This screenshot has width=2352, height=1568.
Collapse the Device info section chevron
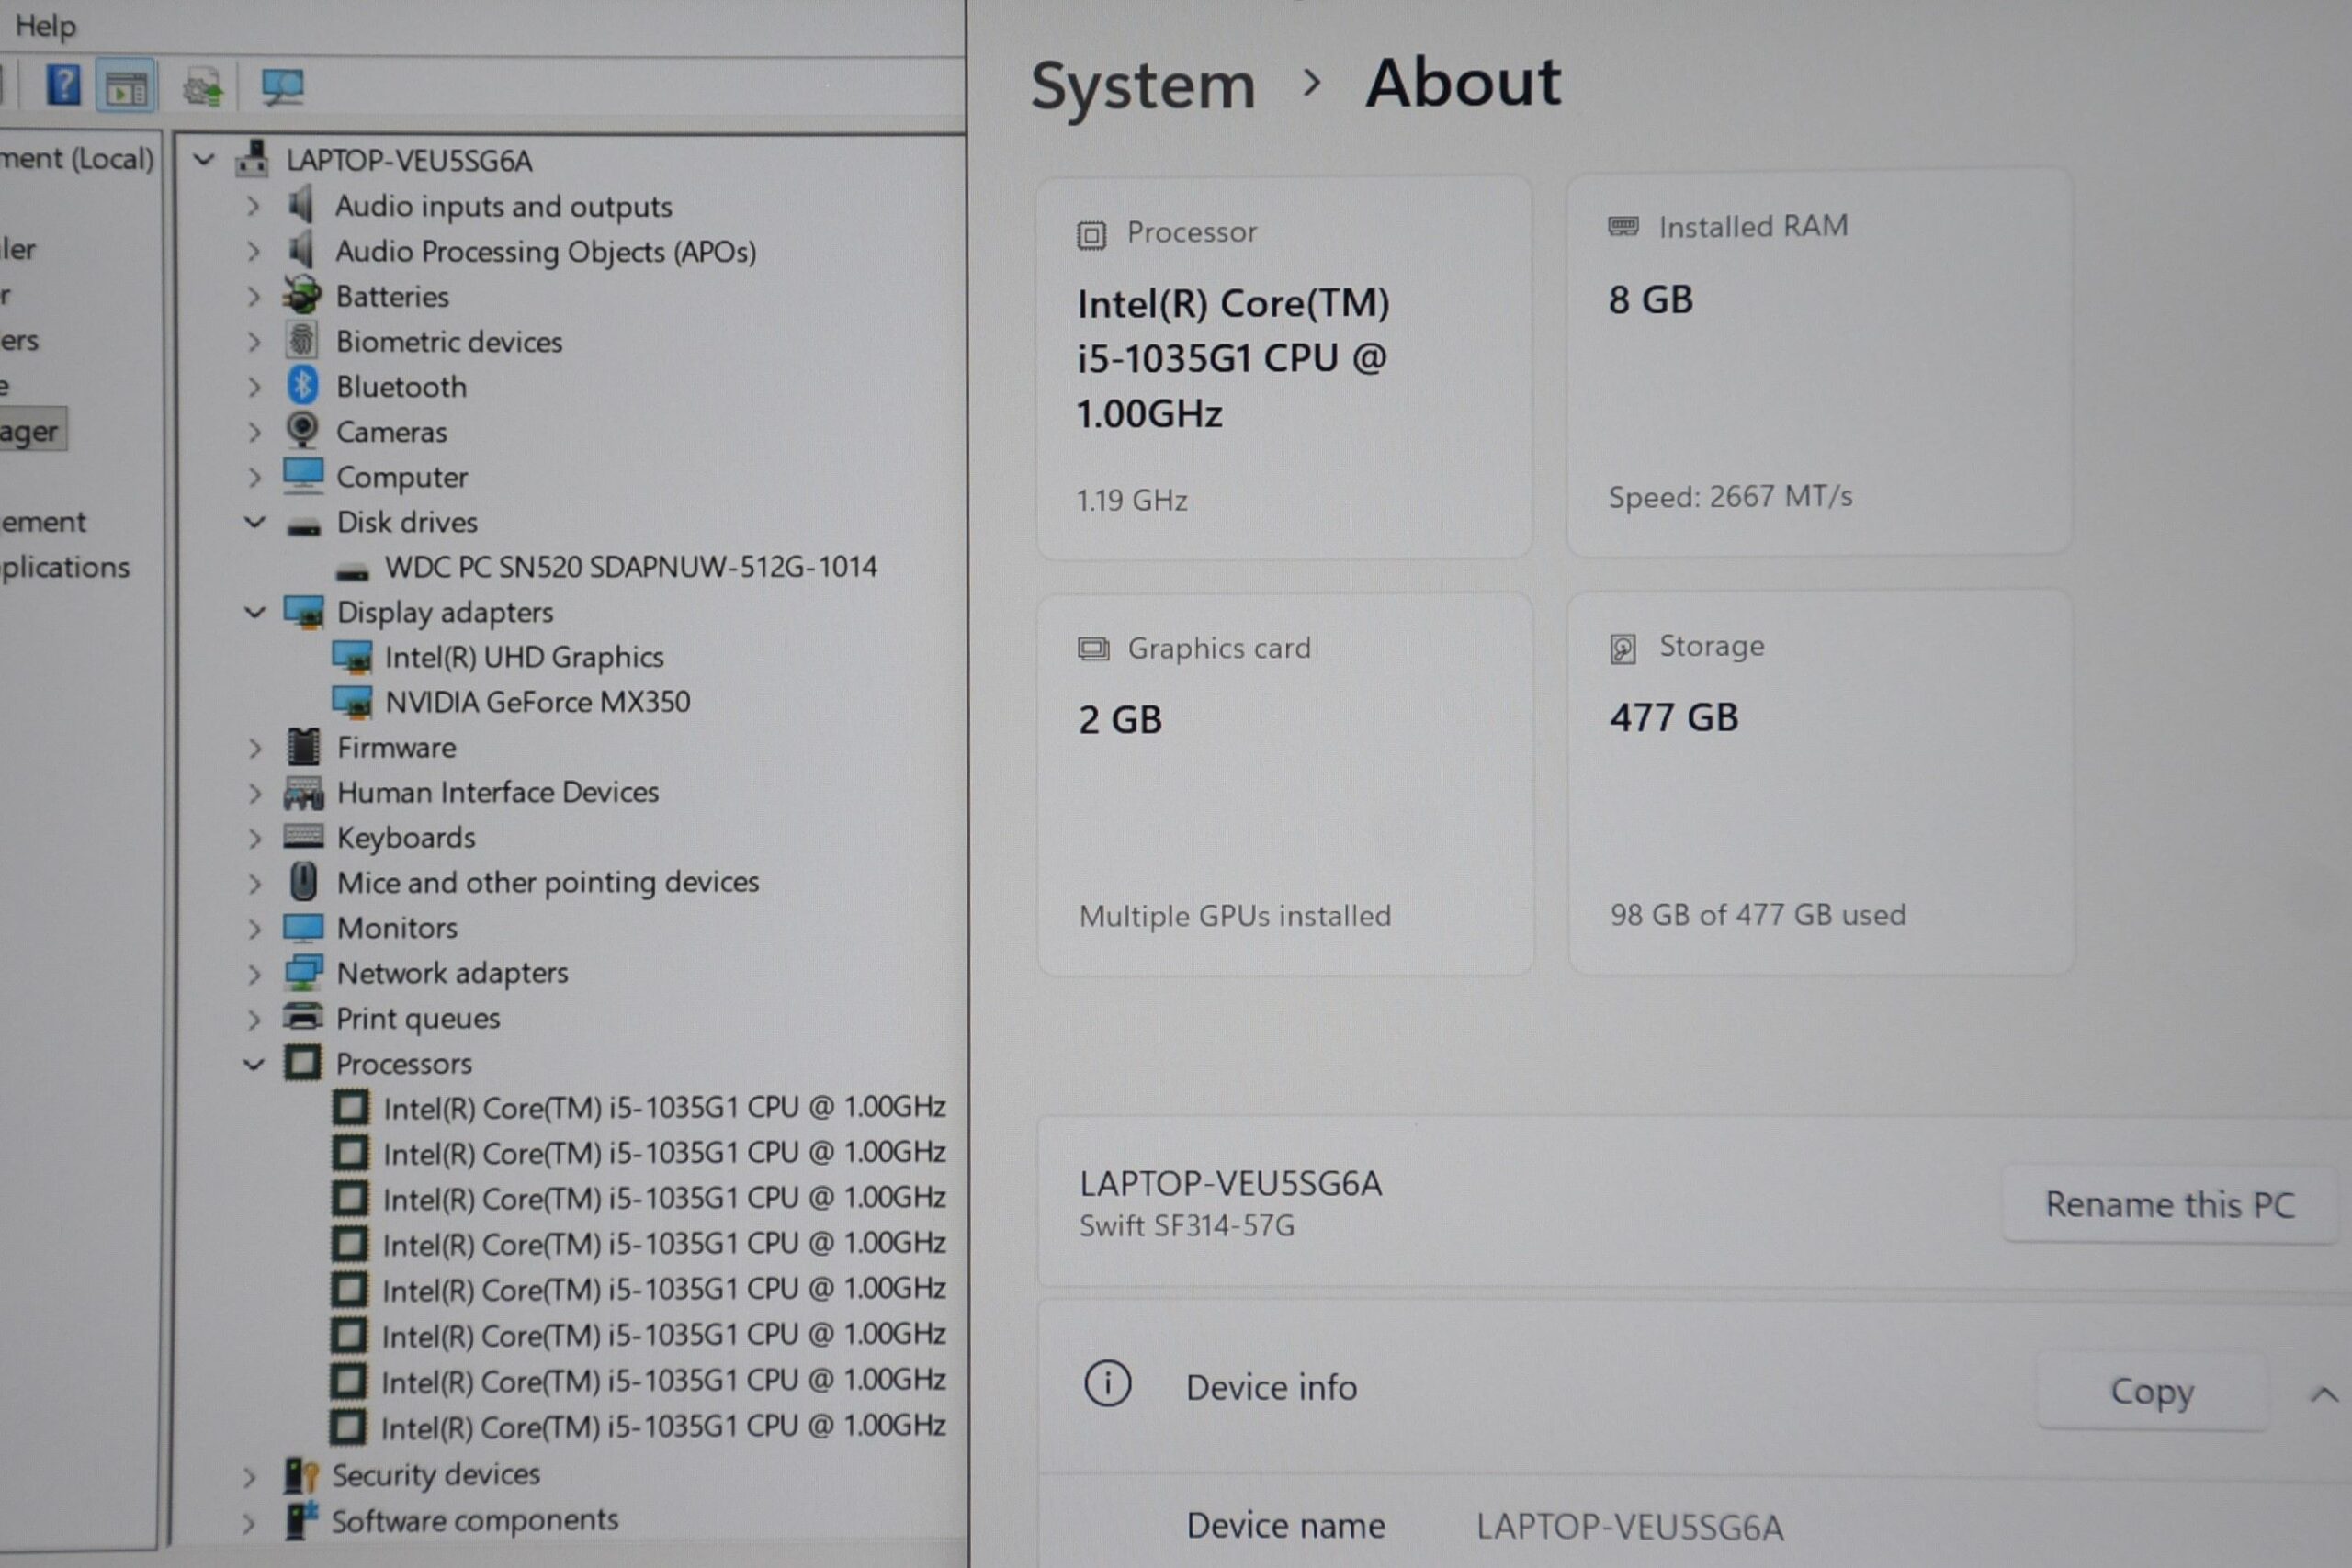pyautogui.click(x=2324, y=1395)
